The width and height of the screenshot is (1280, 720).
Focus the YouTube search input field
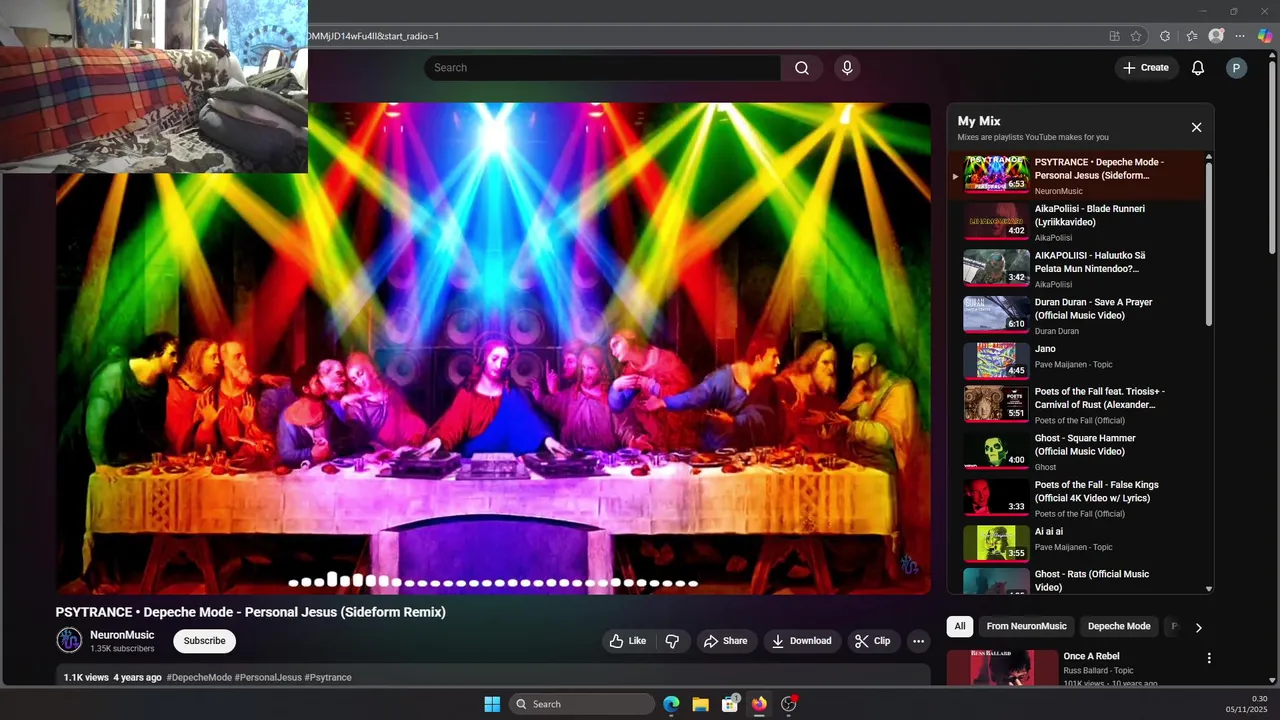(602, 68)
